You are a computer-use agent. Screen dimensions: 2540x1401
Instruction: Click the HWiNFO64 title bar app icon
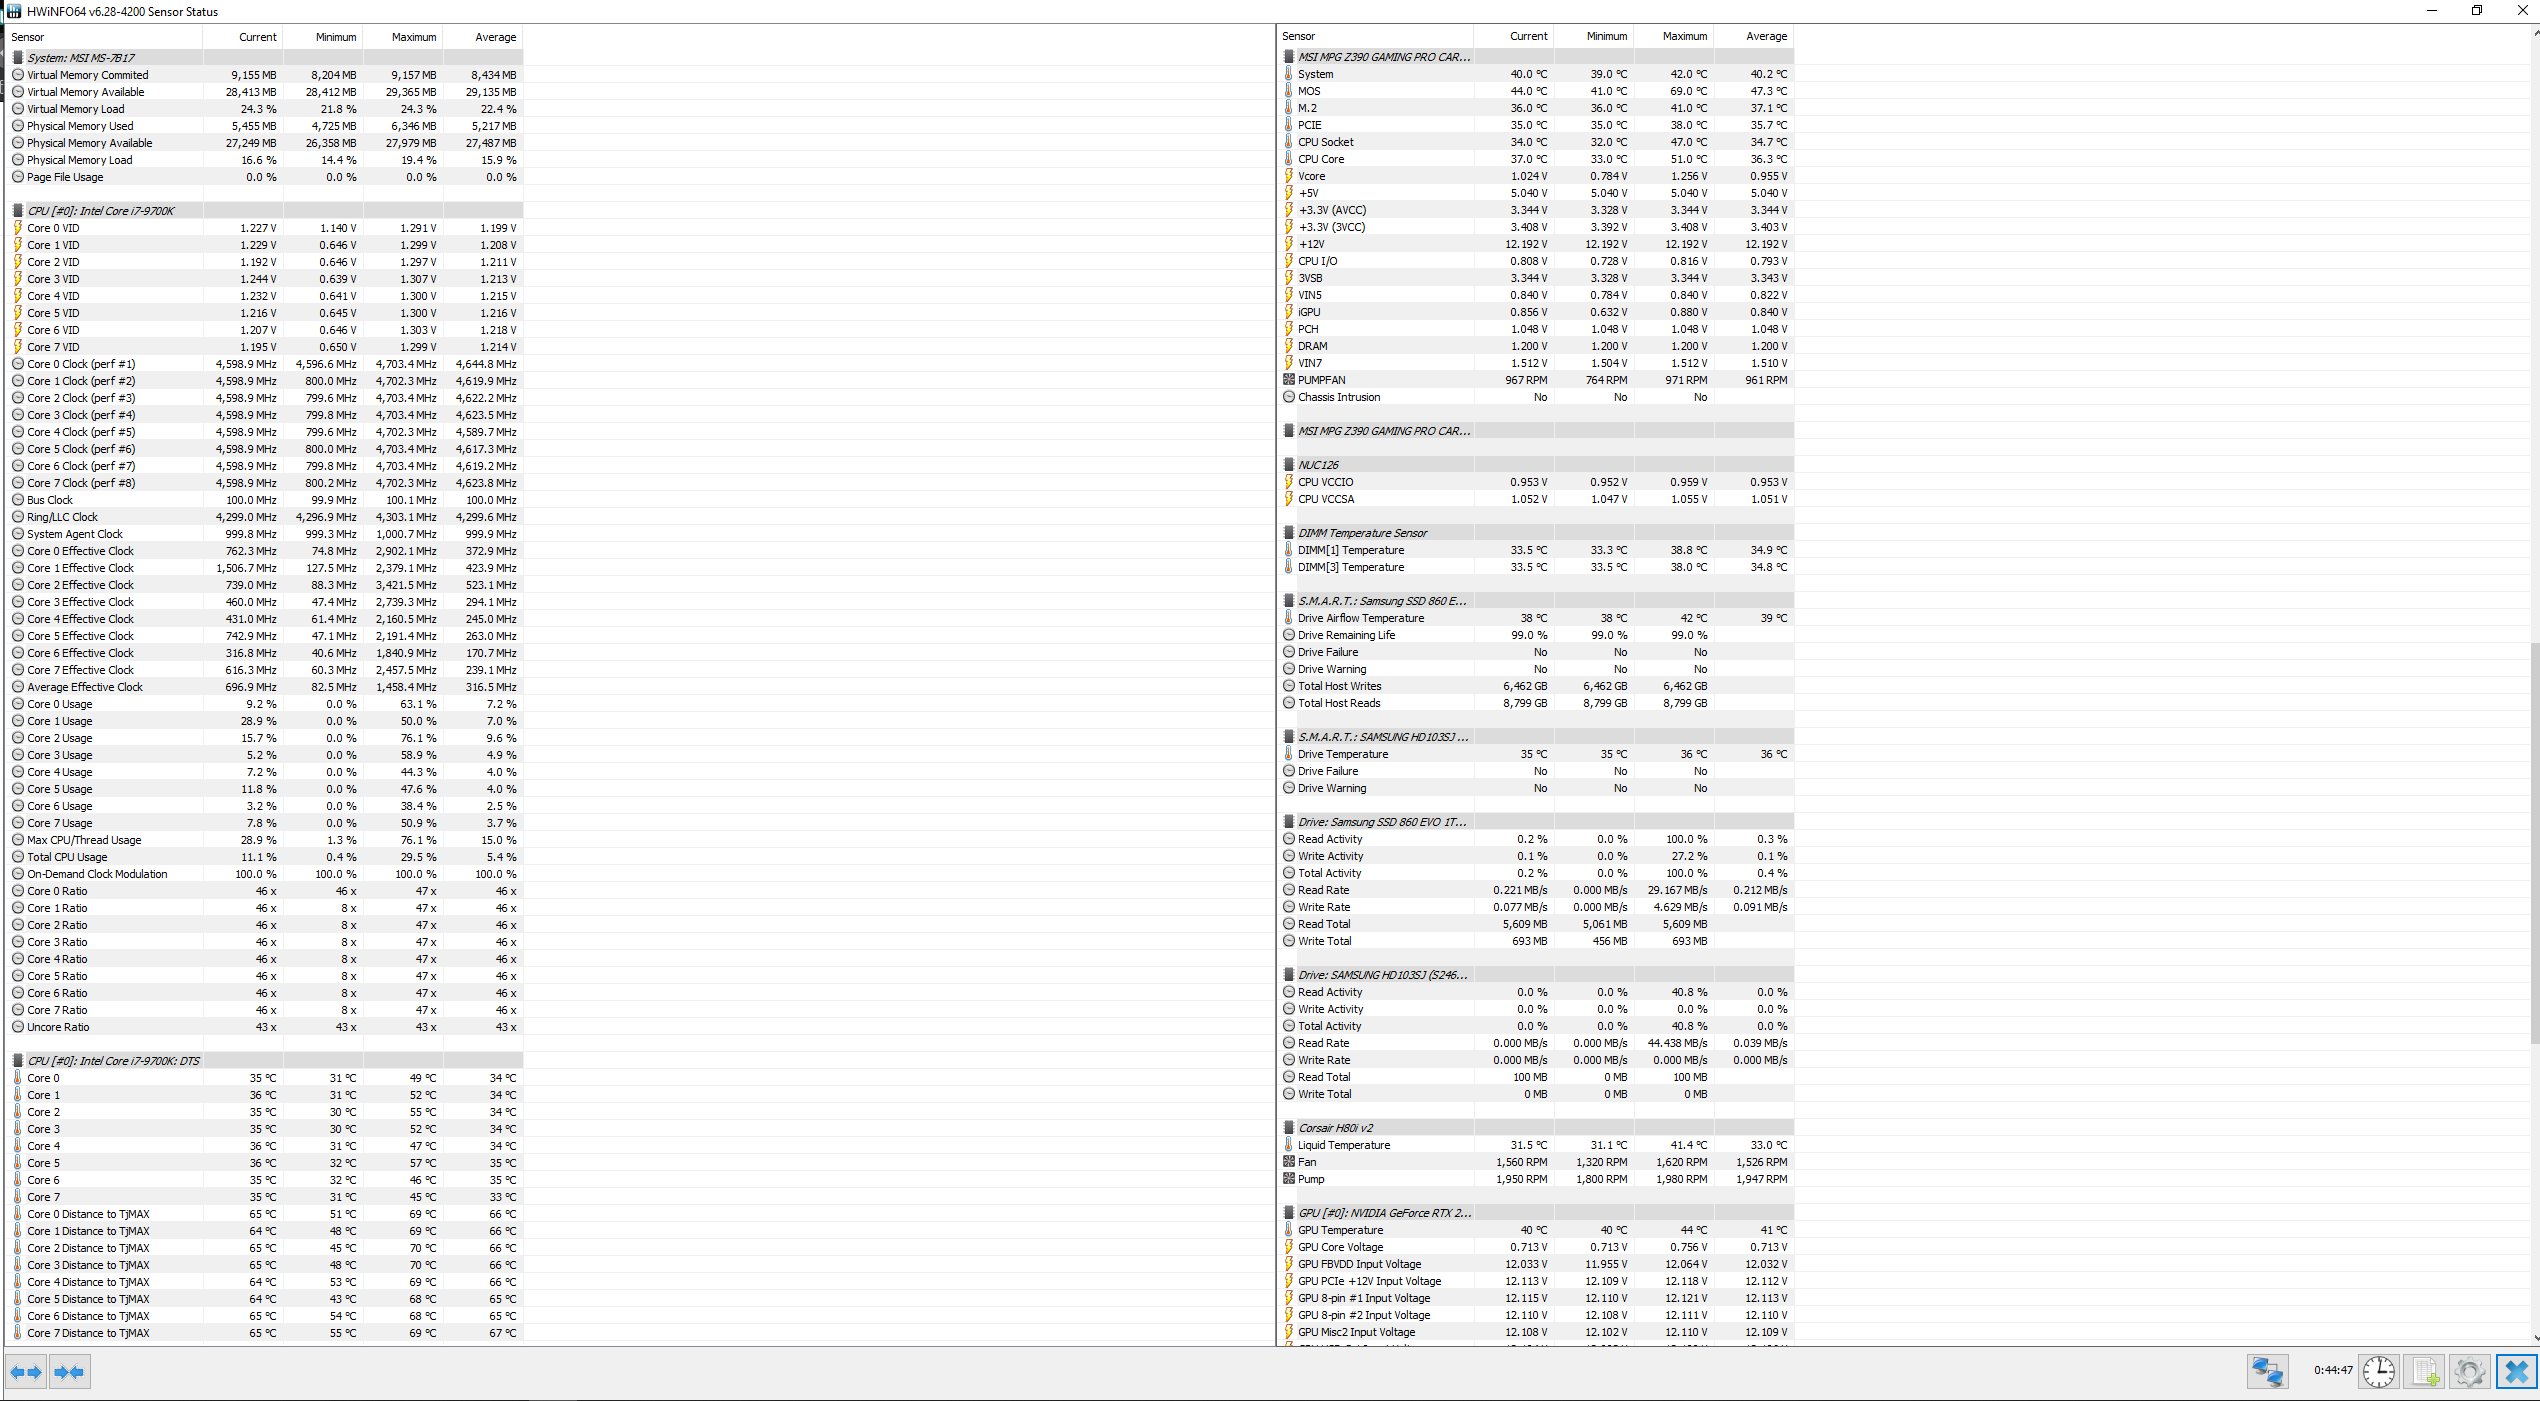click(x=13, y=11)
